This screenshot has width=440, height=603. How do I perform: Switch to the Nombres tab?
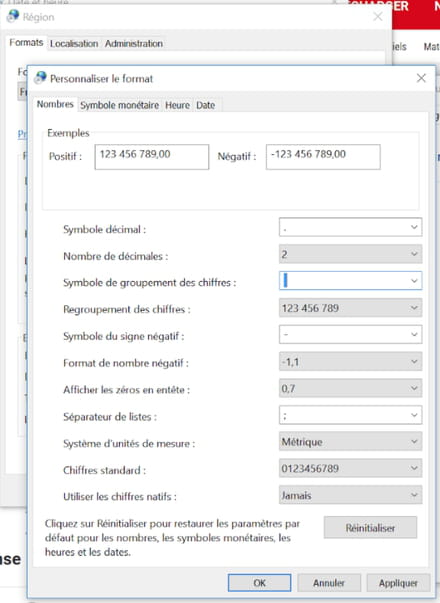pyautogui.click(x=55, y=104)
